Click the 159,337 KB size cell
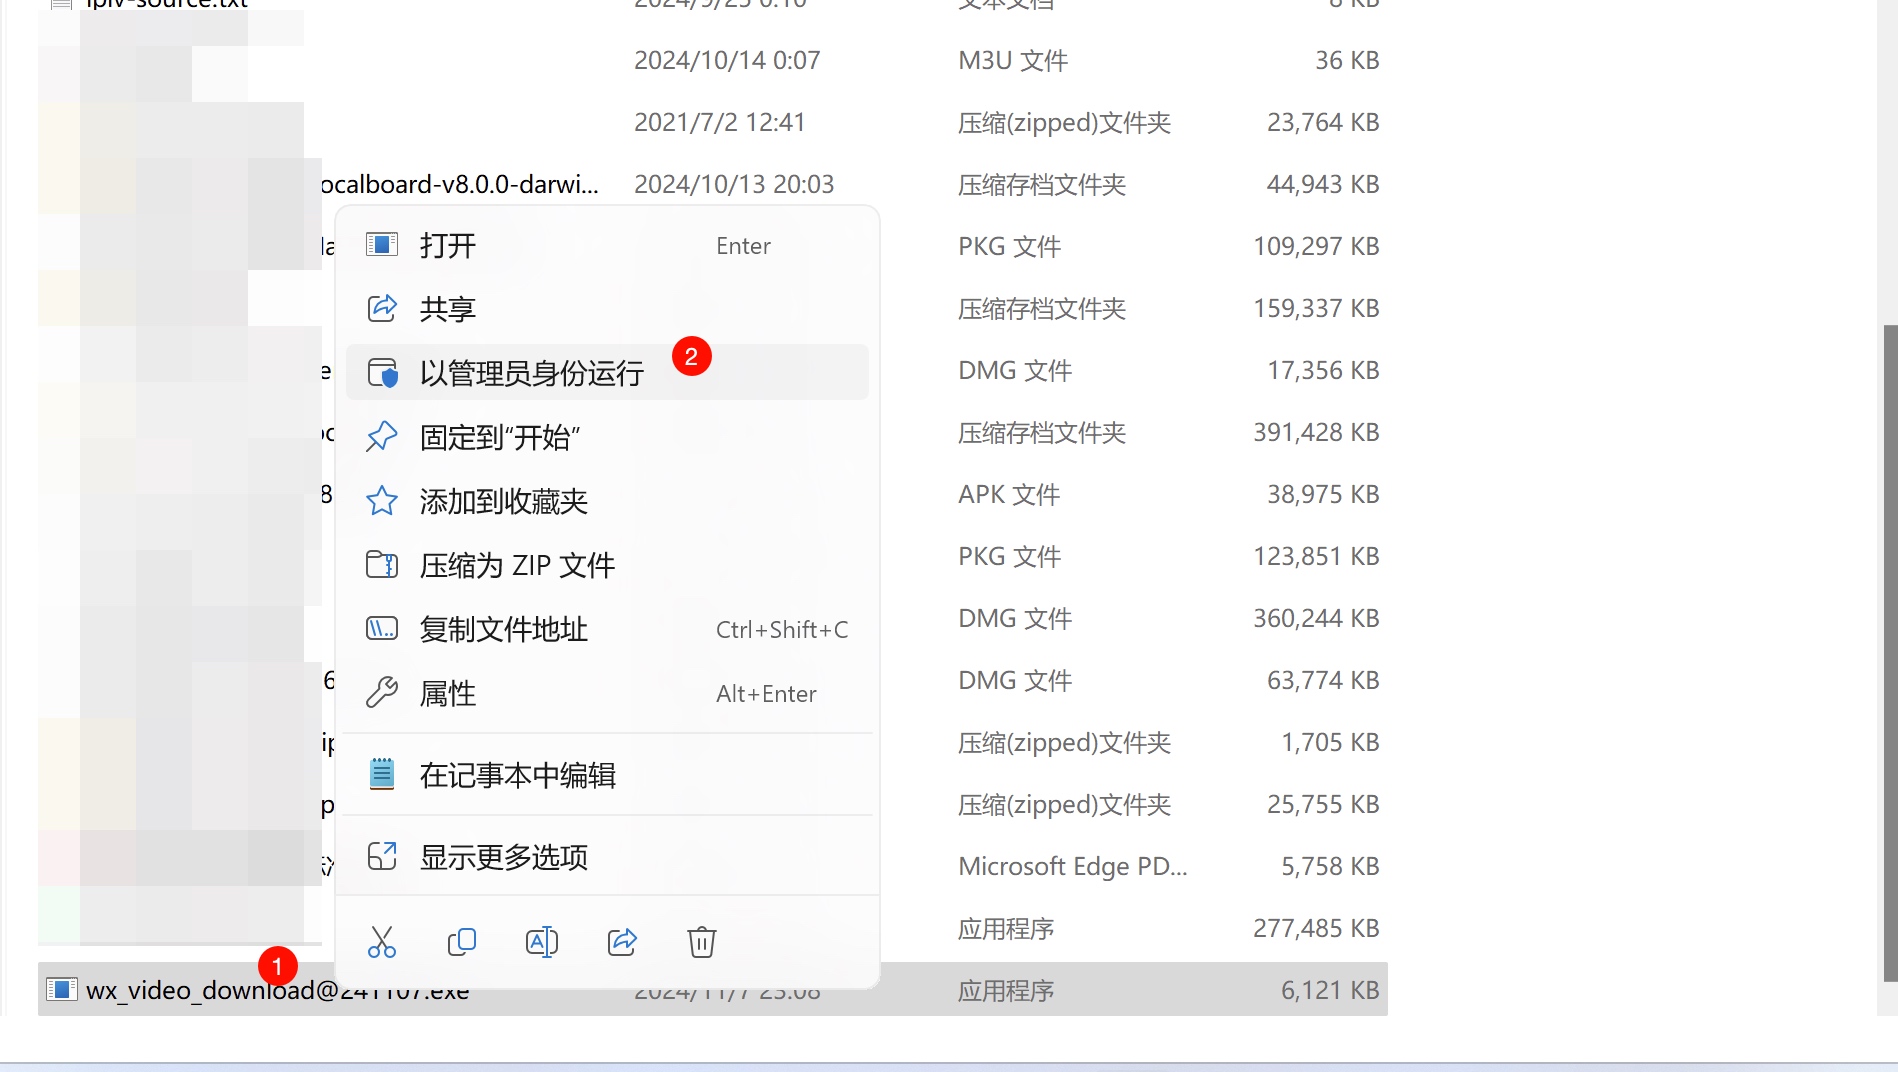The image size is (1898, 1072). pyautogui.click(x=1316, y=309)
